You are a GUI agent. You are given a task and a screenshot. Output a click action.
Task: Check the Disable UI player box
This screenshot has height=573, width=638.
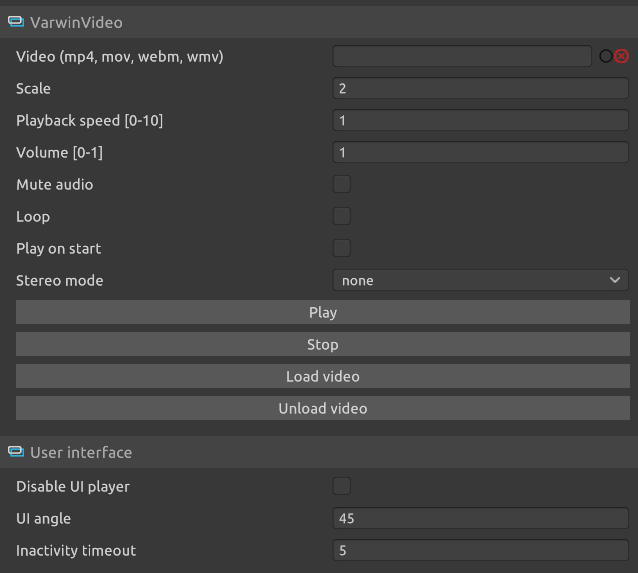click(x=342, y=486)
